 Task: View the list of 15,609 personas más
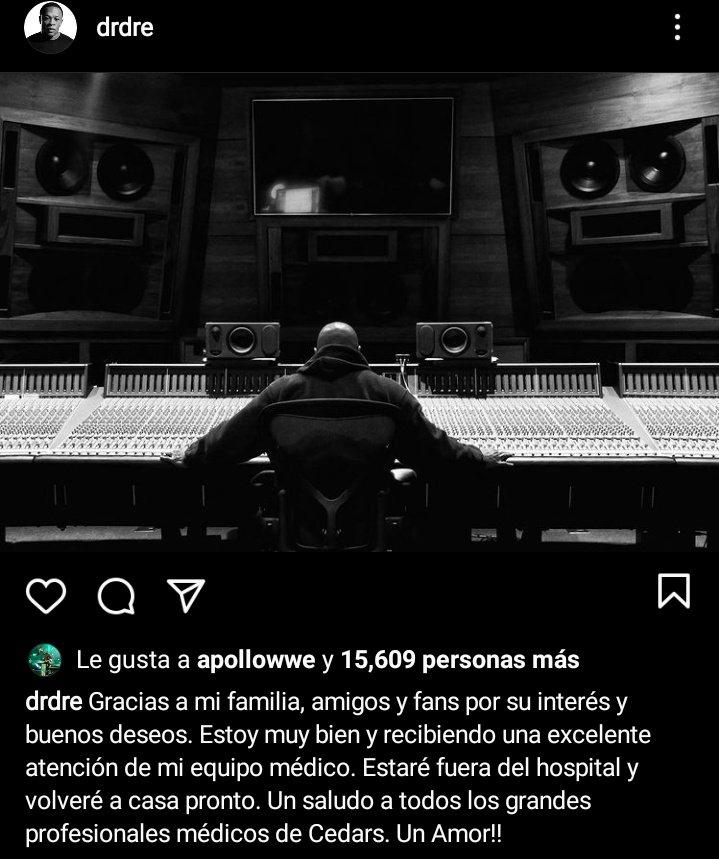[460, 660]
